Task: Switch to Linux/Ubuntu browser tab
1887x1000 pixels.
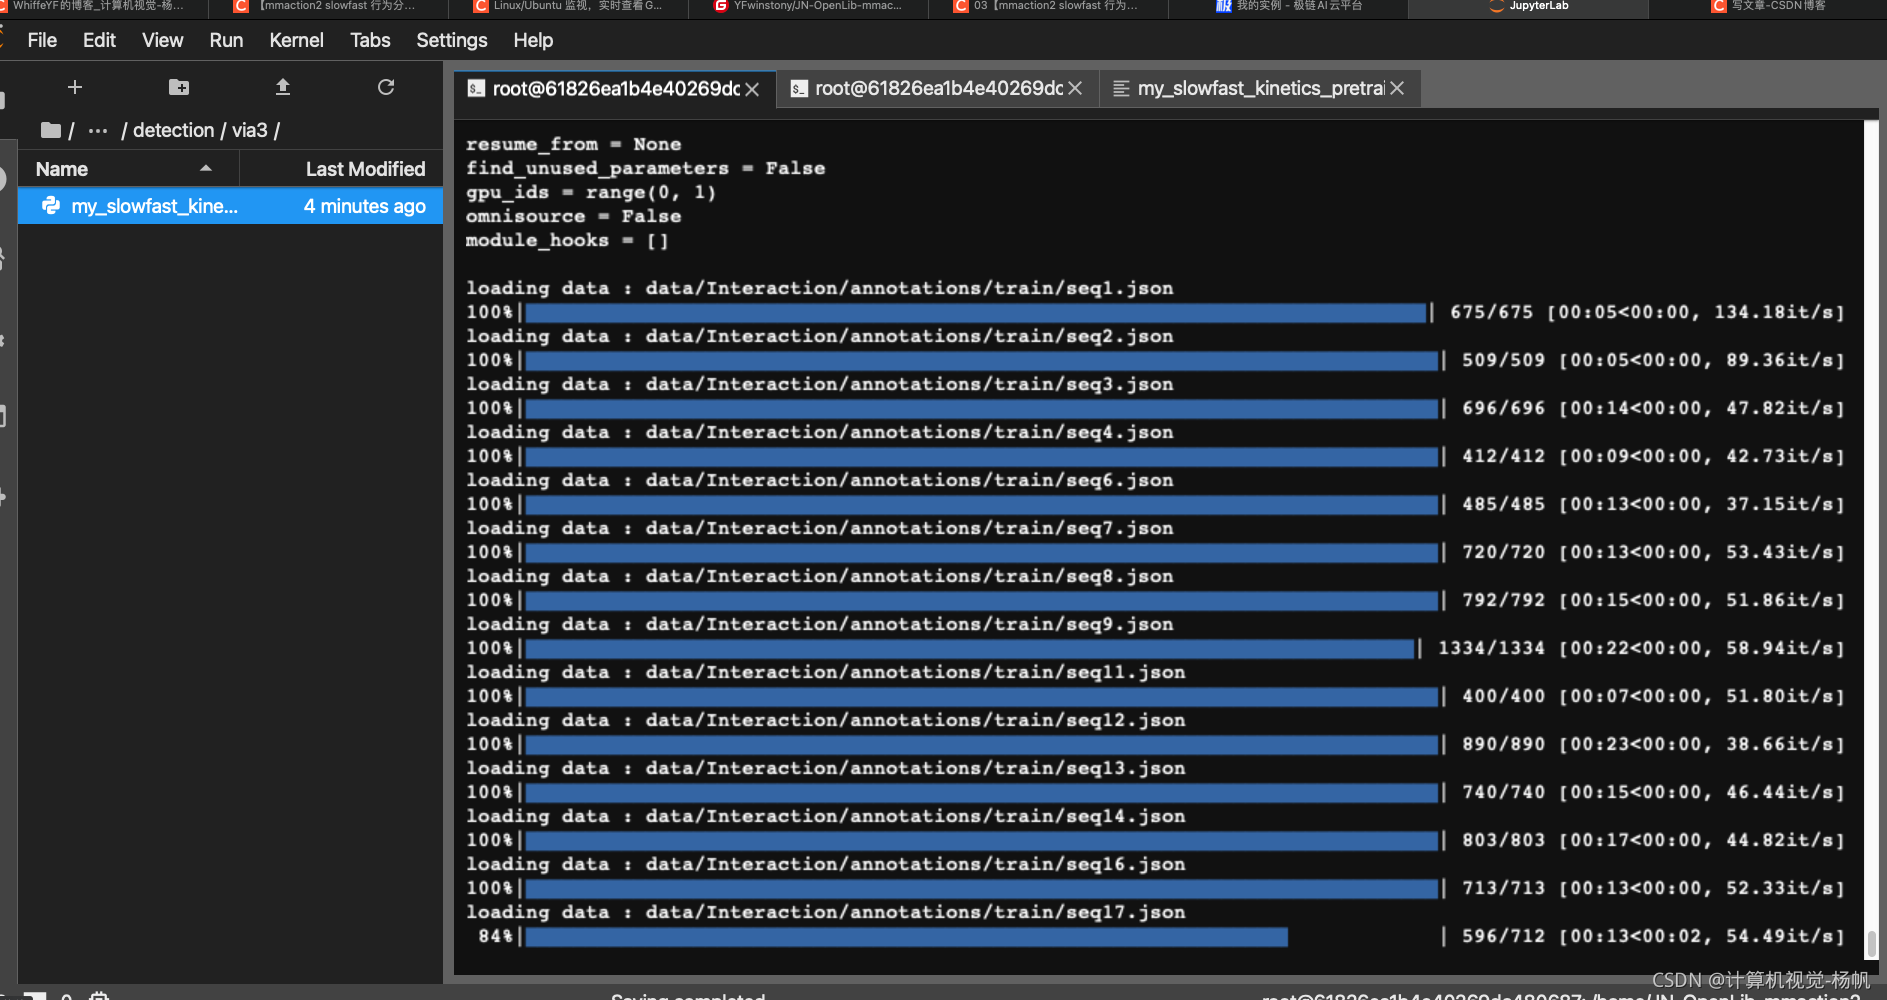Action: tap(567, 8)
